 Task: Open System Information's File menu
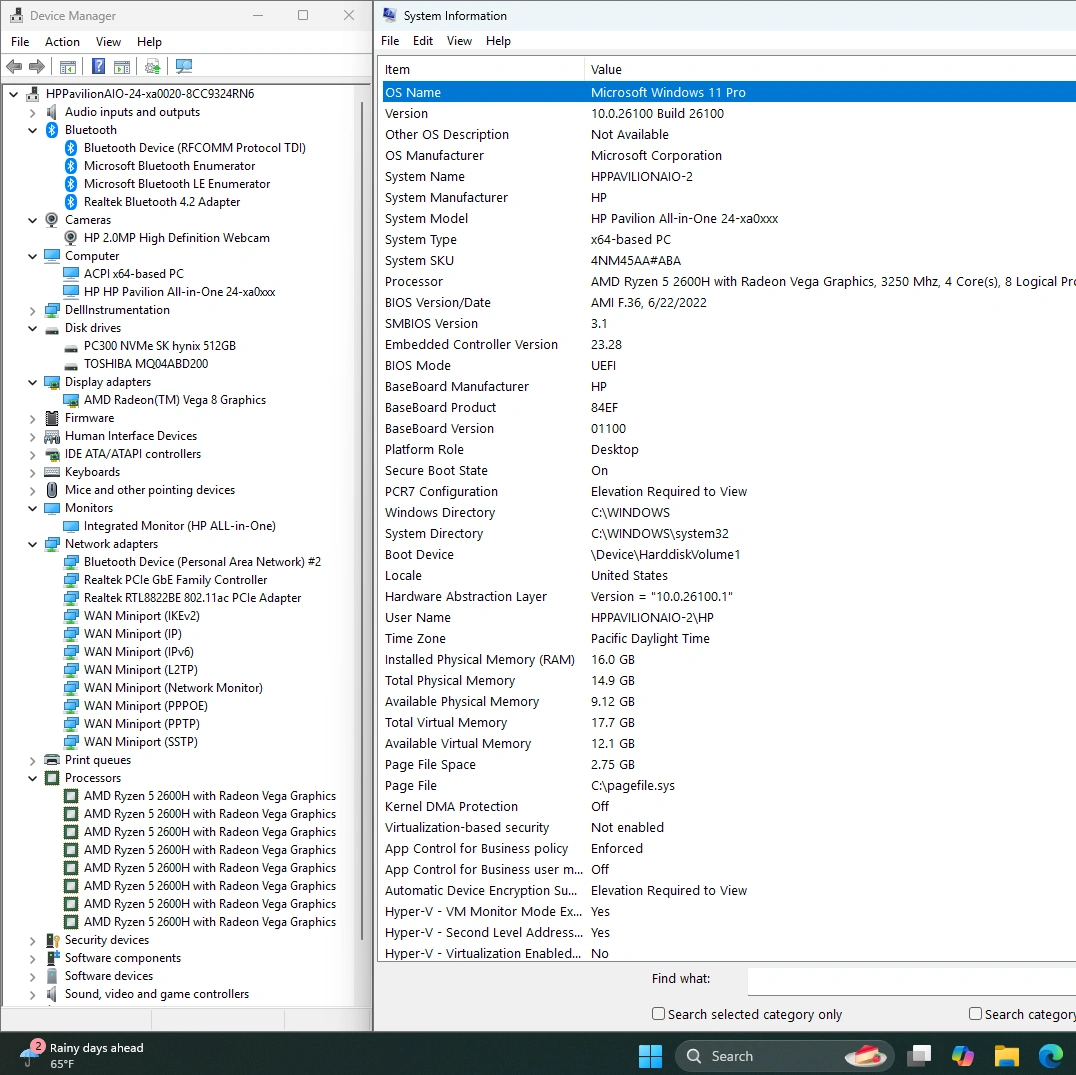point(390,41)
